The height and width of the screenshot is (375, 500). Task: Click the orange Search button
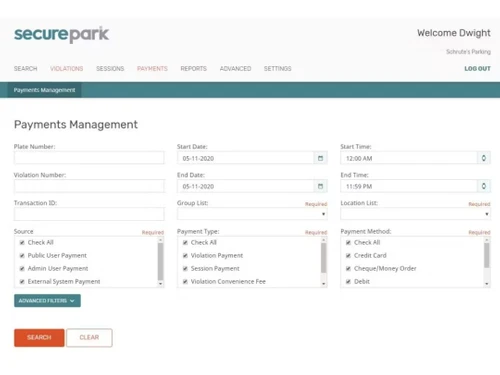pyautogui.click(x=39, y=338)
